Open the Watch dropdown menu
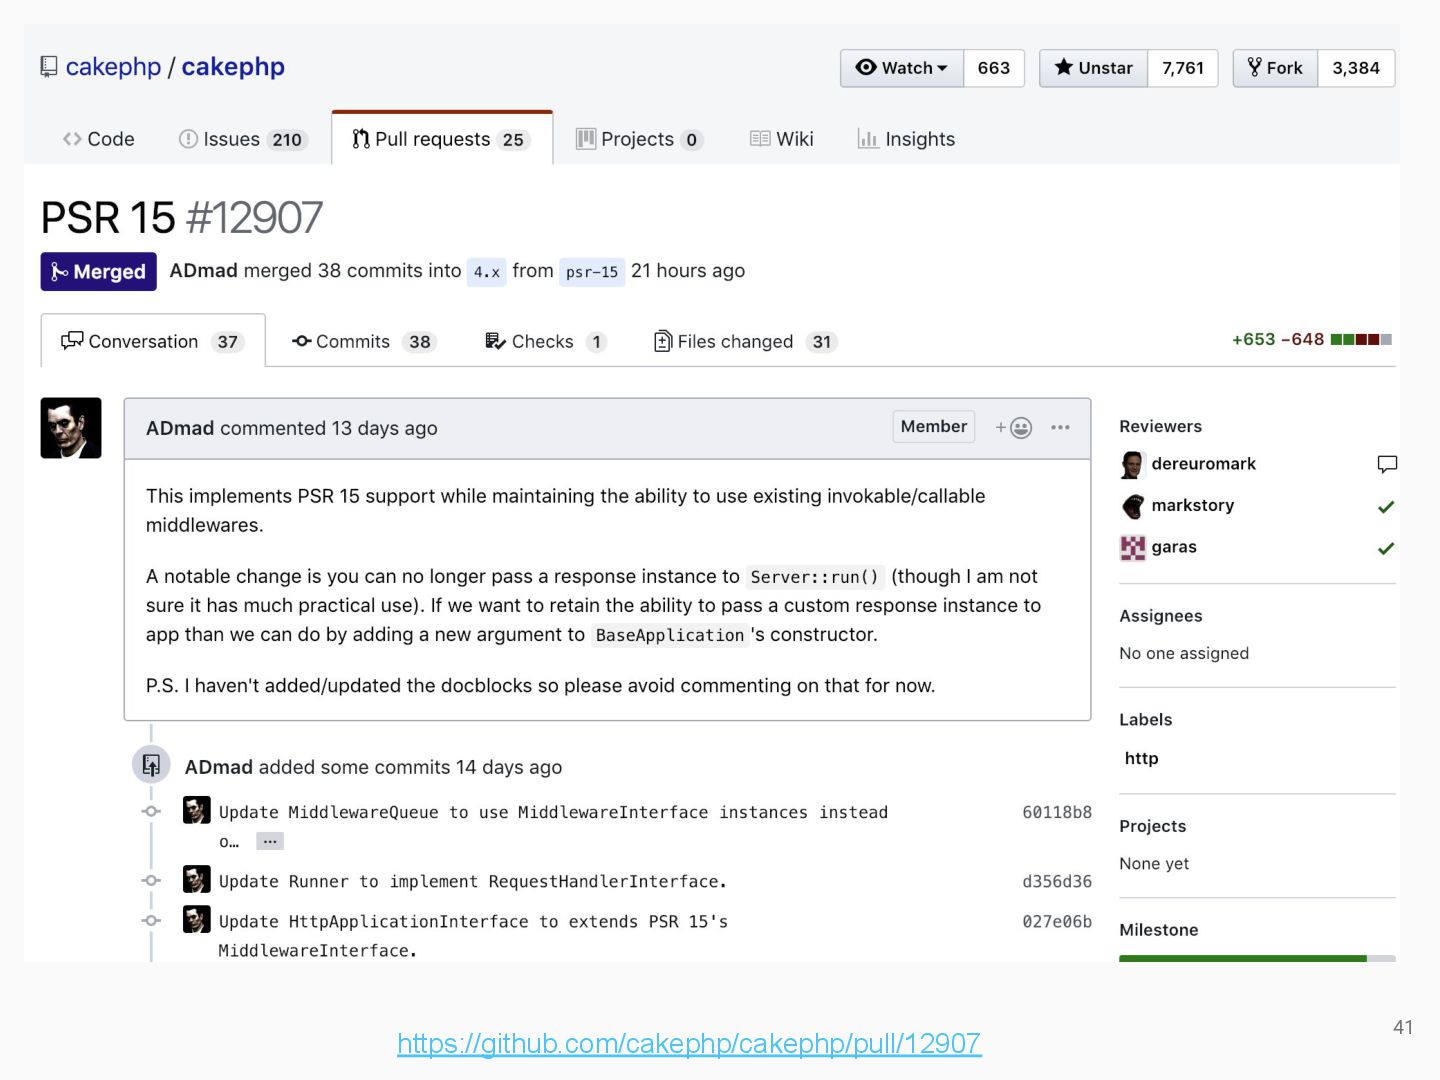The width and height of the screenshot is (1440, 1080). coord(902,68)
